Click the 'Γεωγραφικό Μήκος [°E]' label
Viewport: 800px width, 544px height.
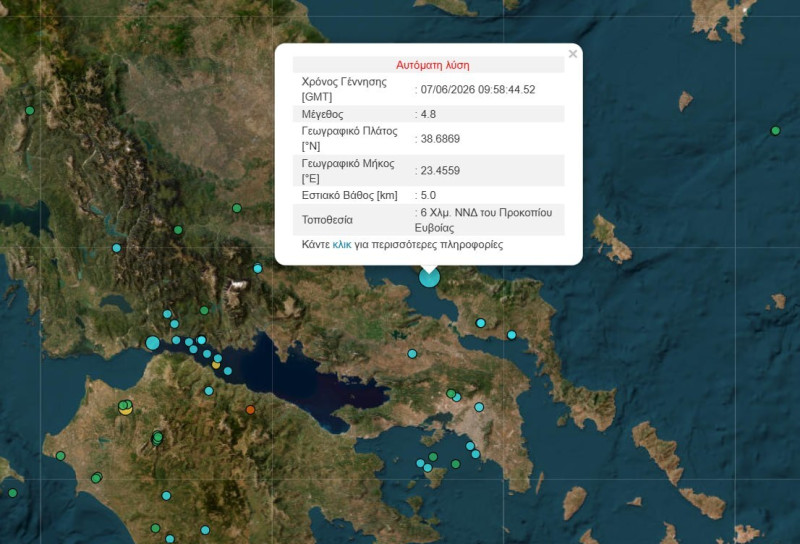coord(348,170)
